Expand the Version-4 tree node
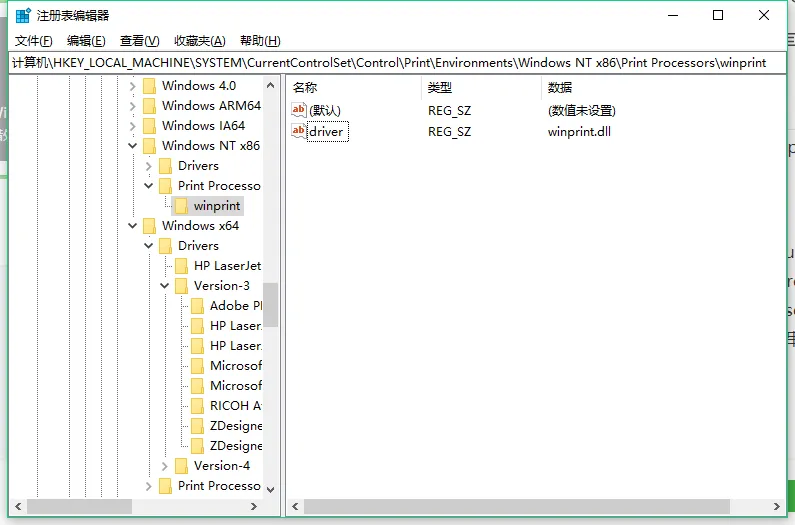The height and width of the screenshot is (525, 795). pos(165,466)
